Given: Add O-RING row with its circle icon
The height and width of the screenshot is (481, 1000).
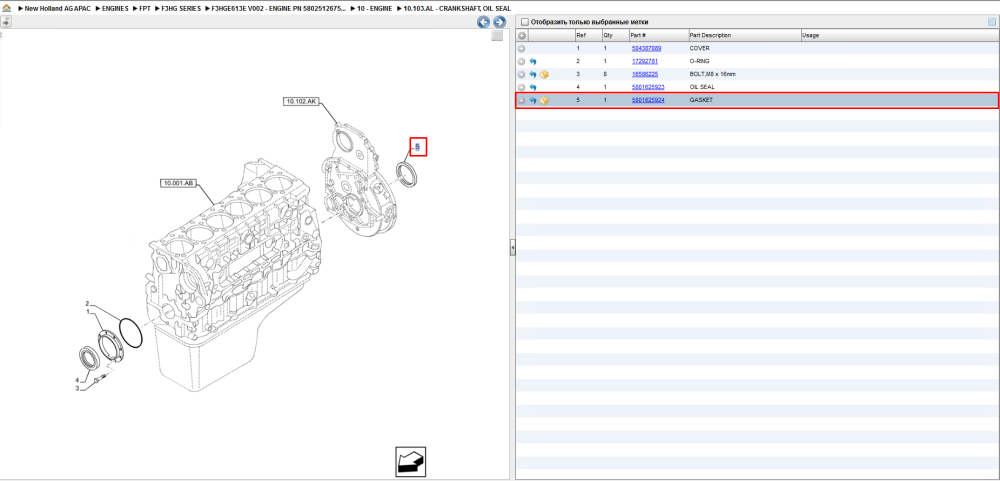Looking at the screenshot, I should pos(521,62).
